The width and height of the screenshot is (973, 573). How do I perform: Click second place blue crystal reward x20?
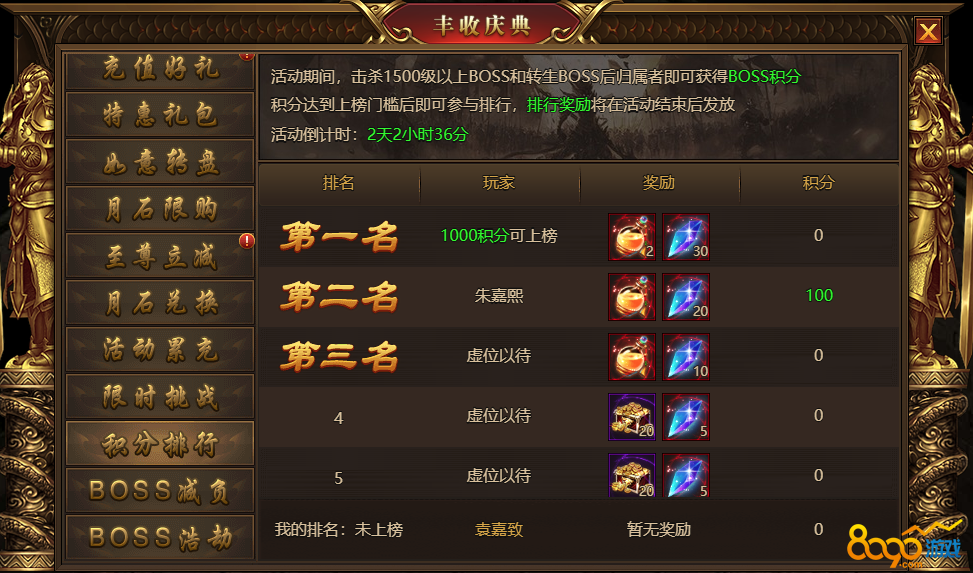[686, 297]
